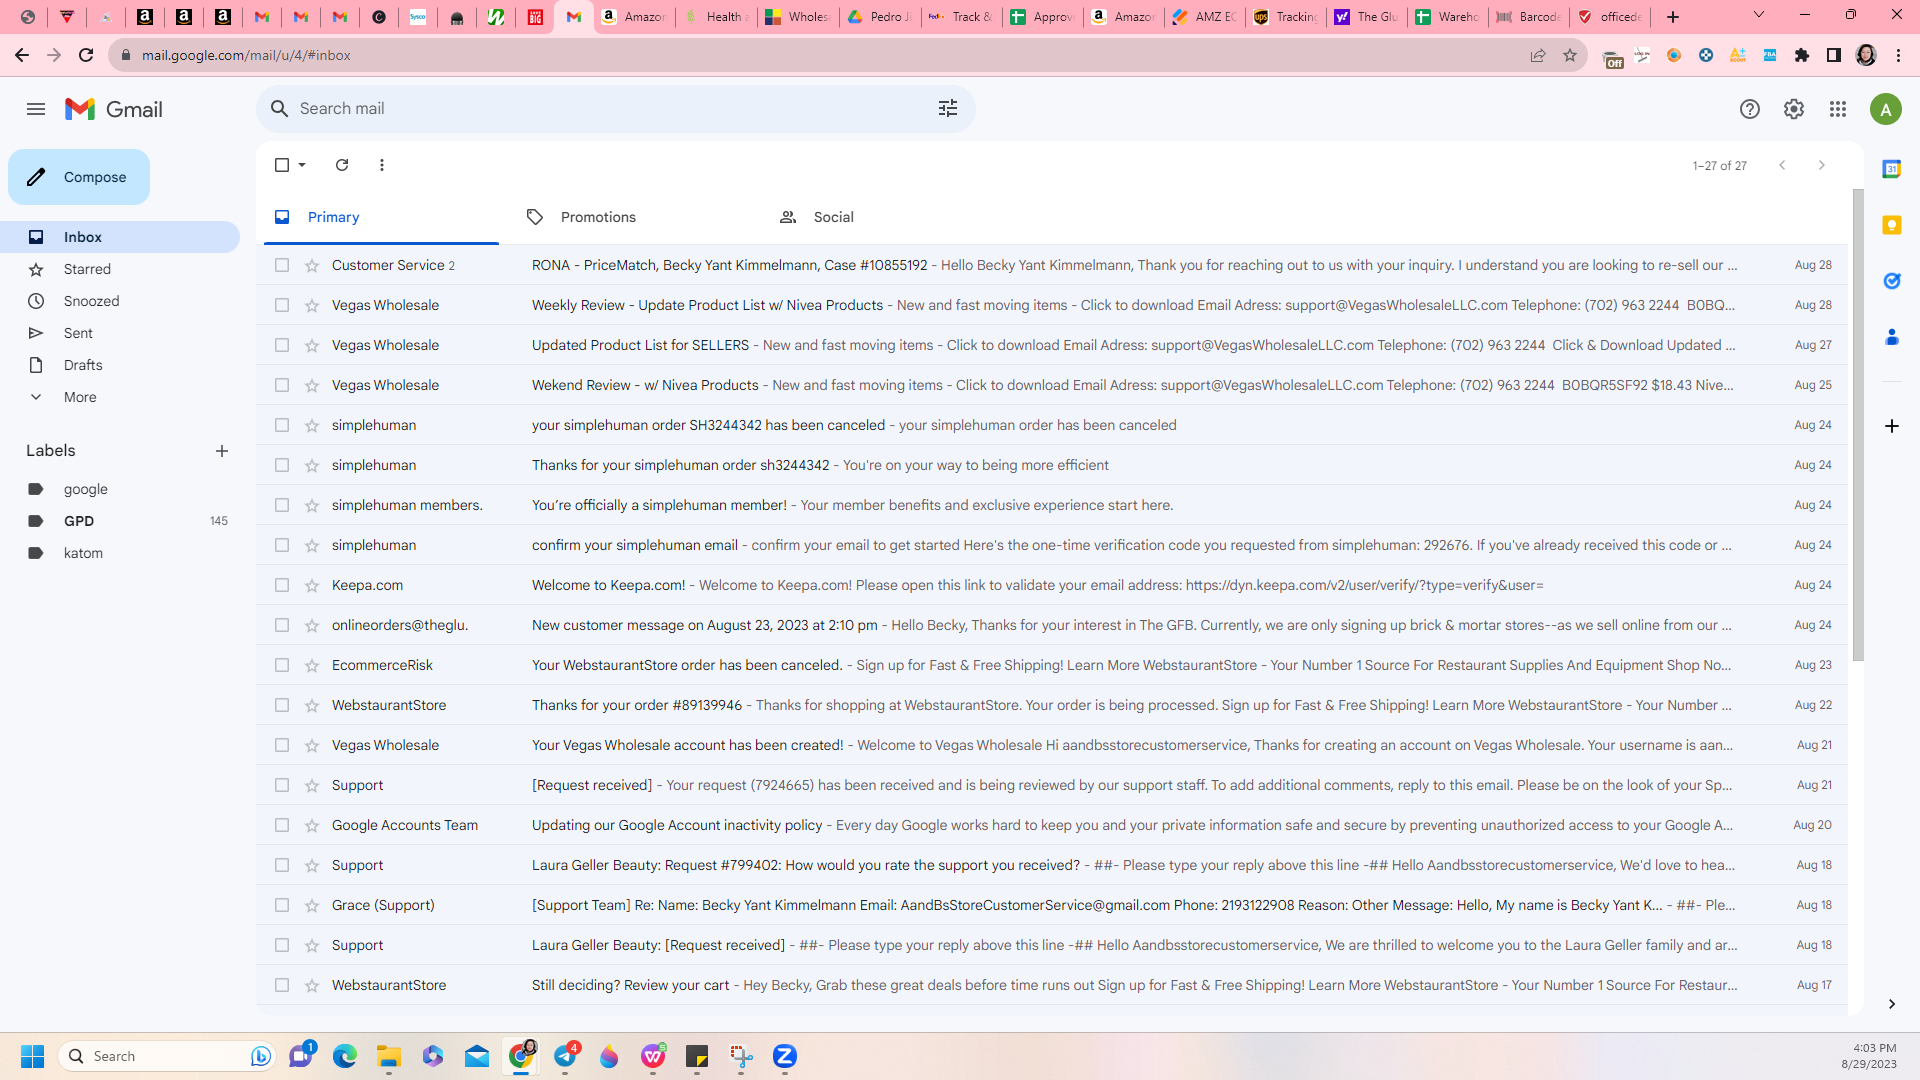Open browser Extensions puzzle icon
This screenshot has width=1920, height=1080.
coord(1801,55)
